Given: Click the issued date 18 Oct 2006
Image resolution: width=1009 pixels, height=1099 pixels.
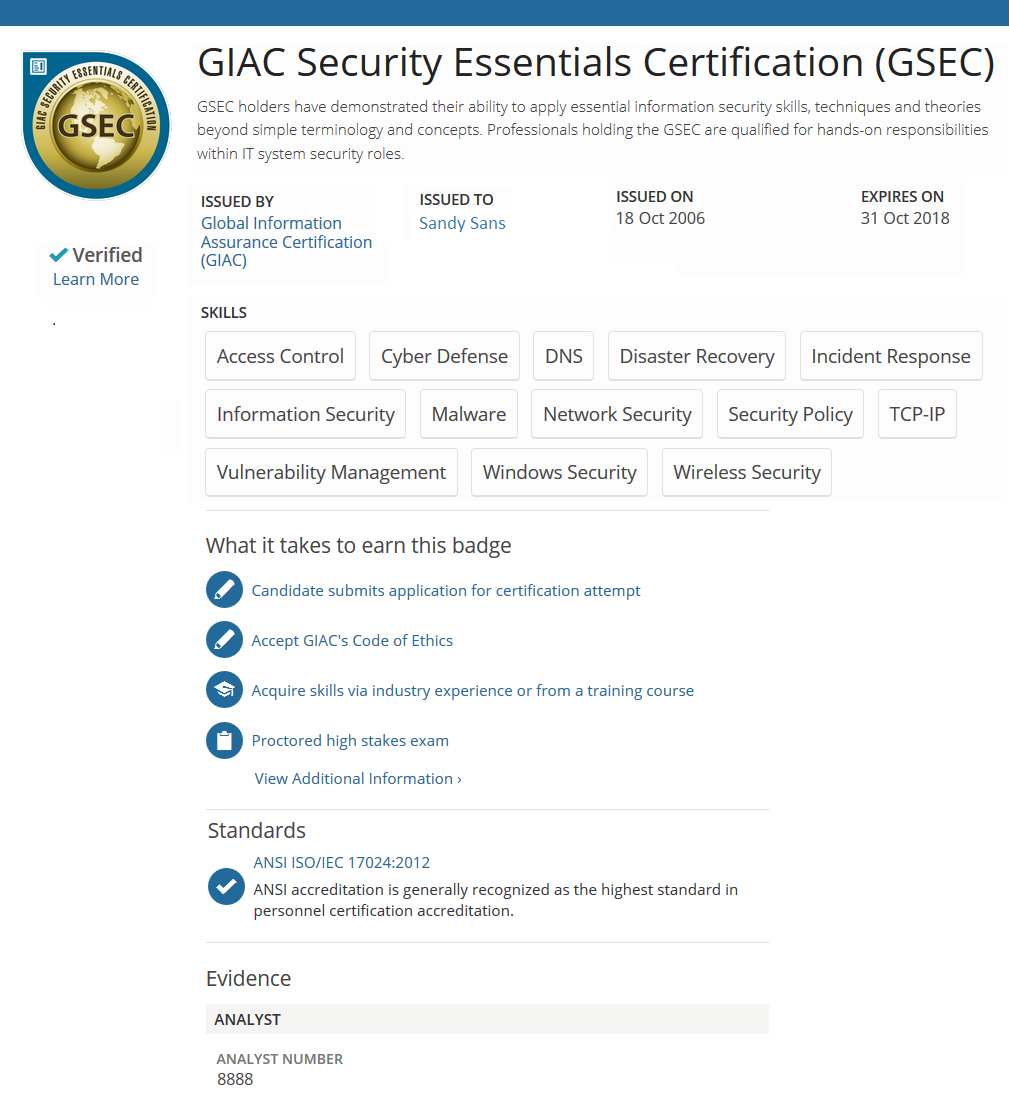Looking at the screenshot, I should click(660, 219).
